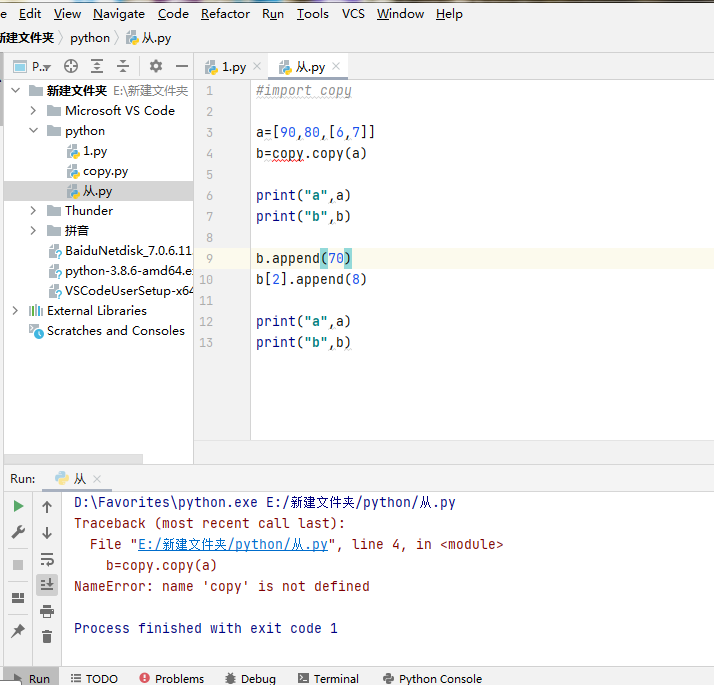Open run configuration wrench icon
The width and height of the screenshot is (714, 685).
pyautogui.click(x=18, y=532)
